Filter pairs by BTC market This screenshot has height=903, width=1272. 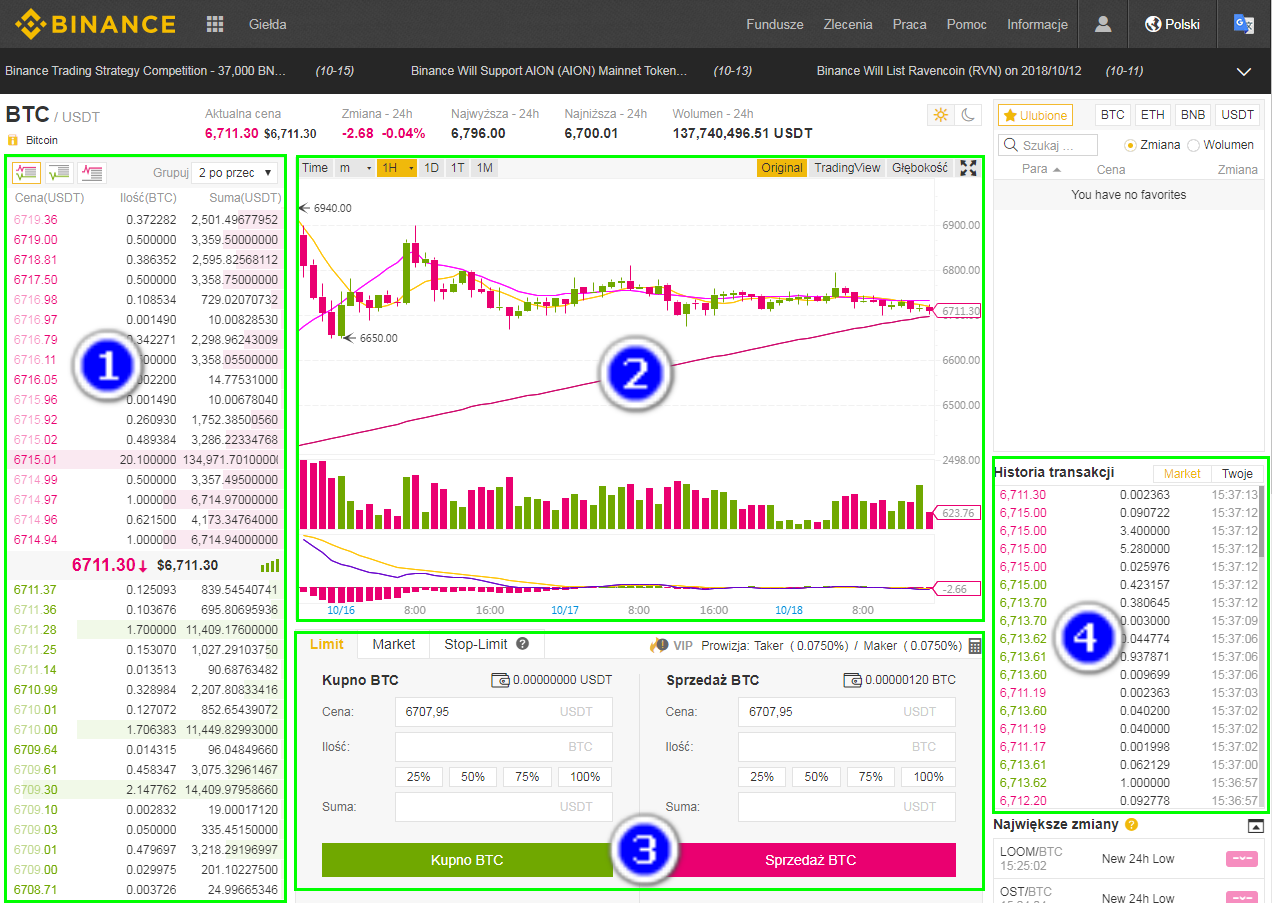1113,115
